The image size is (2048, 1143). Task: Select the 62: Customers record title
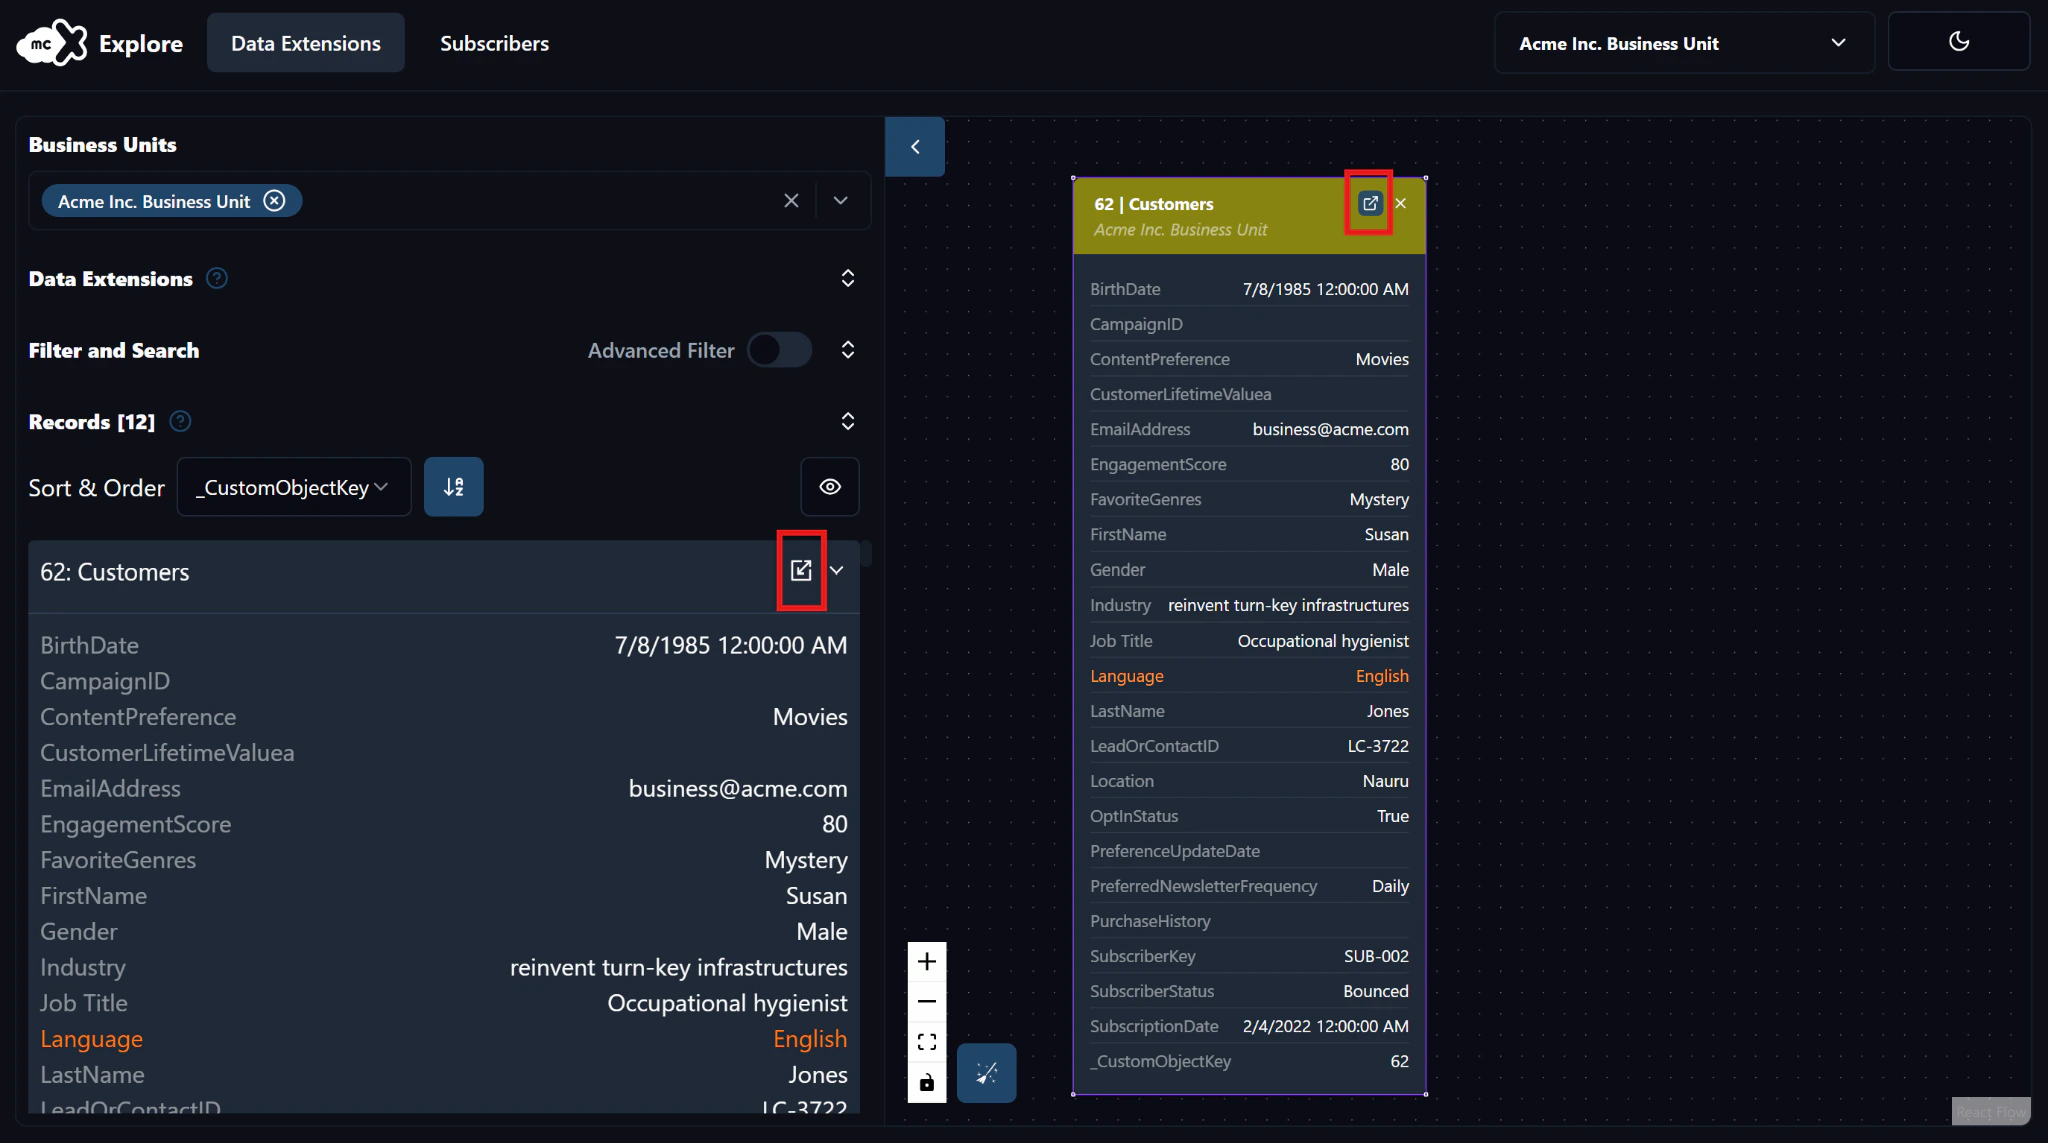(x=115, y=572)
